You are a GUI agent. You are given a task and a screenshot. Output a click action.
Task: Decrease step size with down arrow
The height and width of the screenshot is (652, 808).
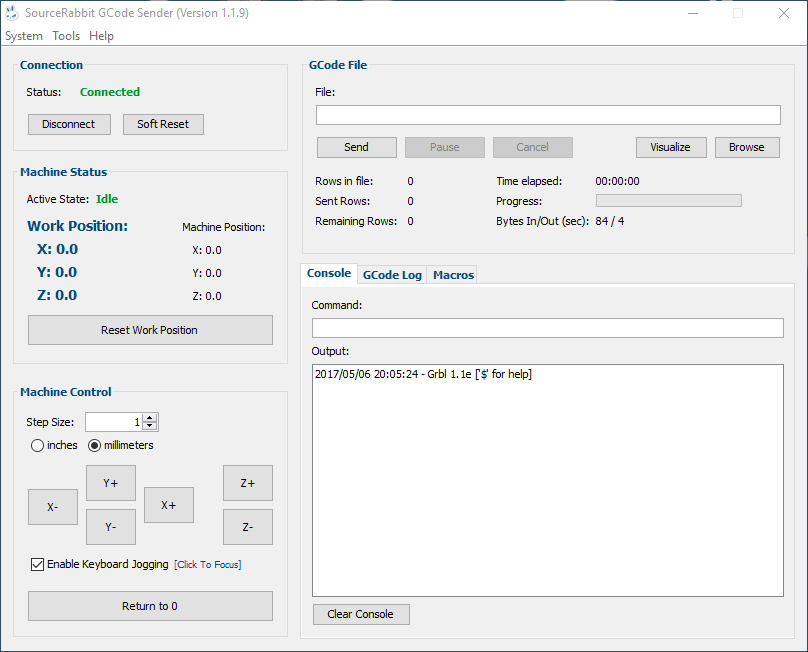click(x=150, y=426)
